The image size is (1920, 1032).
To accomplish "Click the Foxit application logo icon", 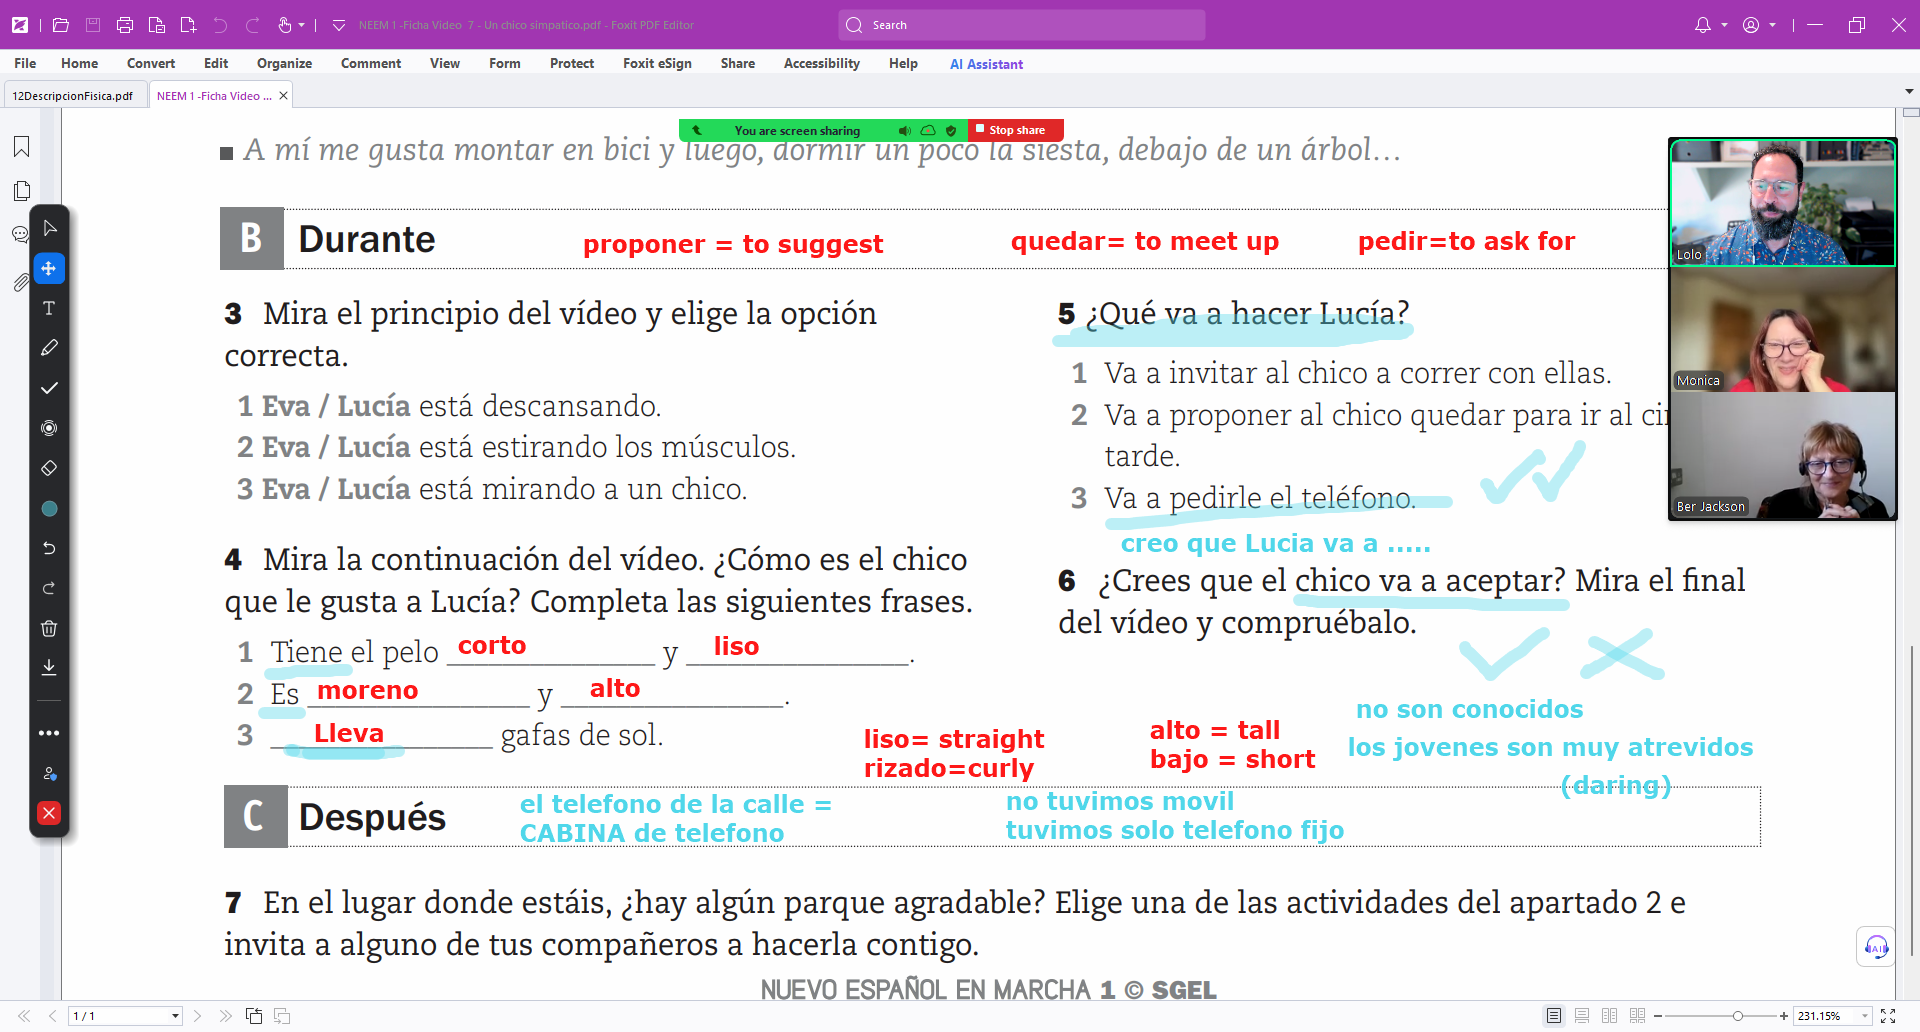I will (x=20, y=25).
